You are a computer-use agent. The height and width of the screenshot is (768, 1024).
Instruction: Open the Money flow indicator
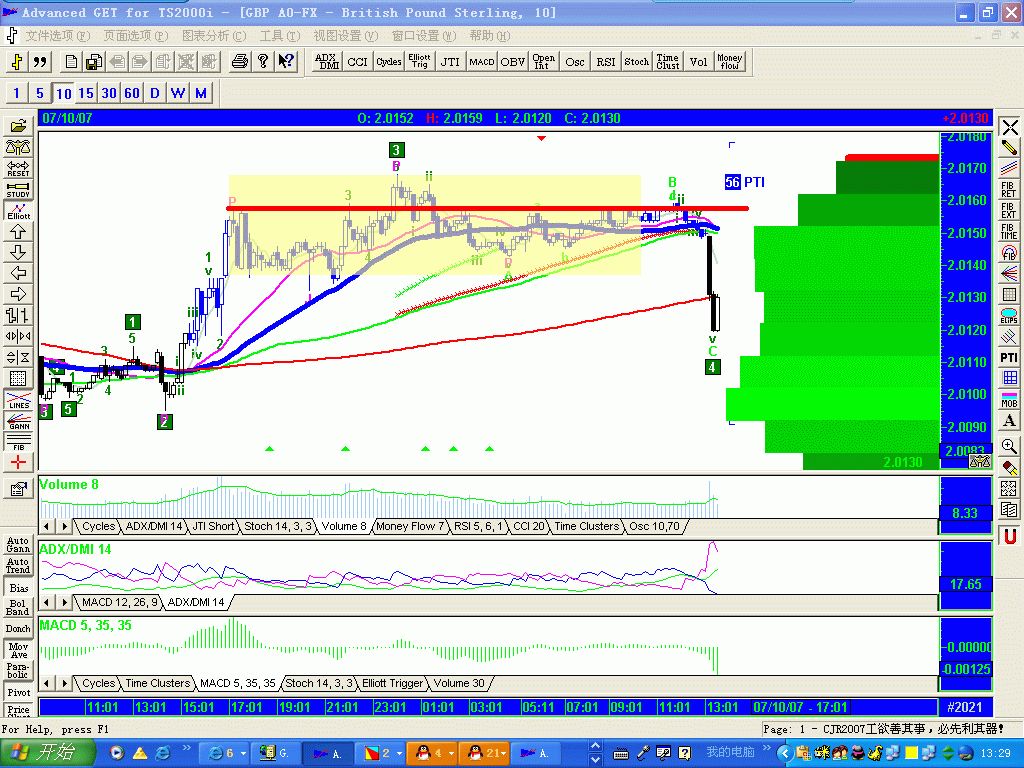729,61
